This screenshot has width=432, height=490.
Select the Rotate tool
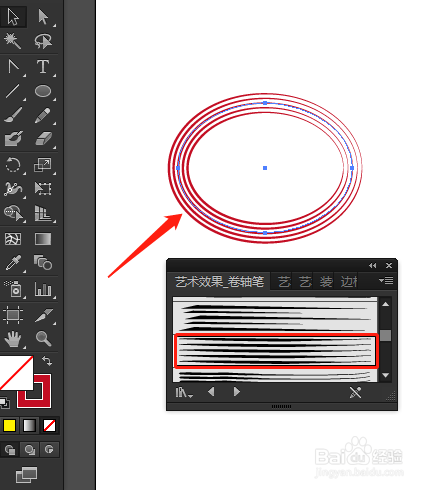[13, 165]
